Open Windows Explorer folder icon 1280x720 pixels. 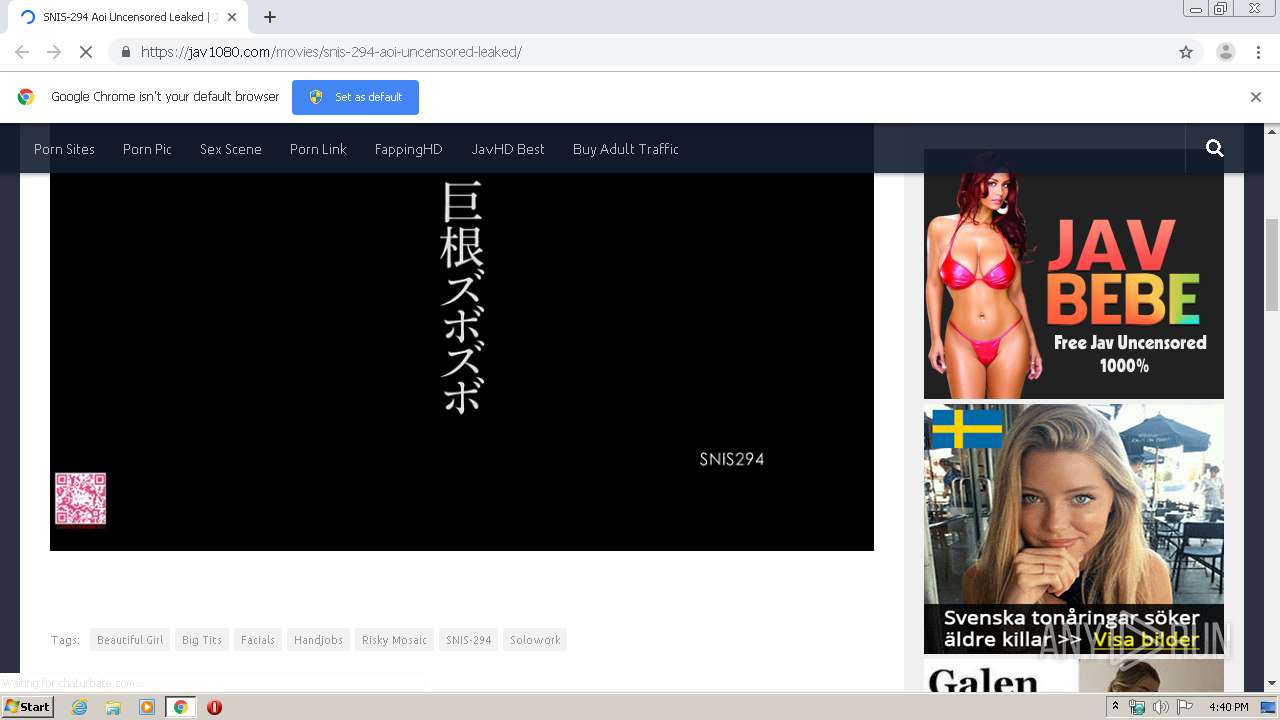pyautogui.click(x=113, y=707)
